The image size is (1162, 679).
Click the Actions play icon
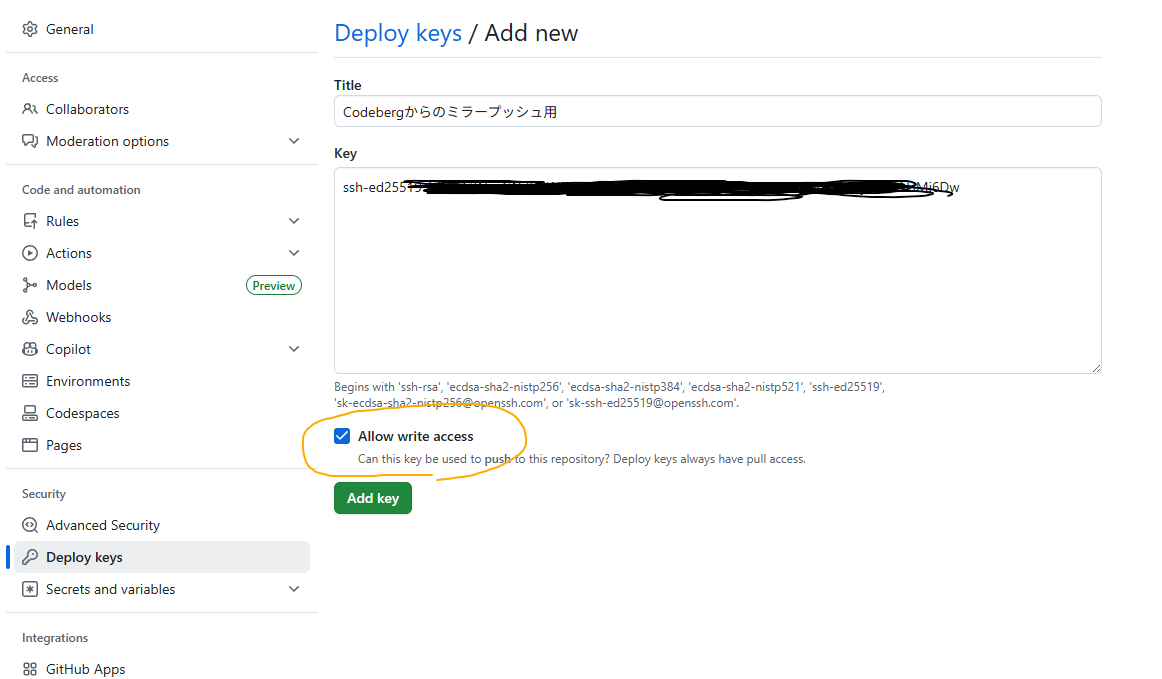click(30, 253)
